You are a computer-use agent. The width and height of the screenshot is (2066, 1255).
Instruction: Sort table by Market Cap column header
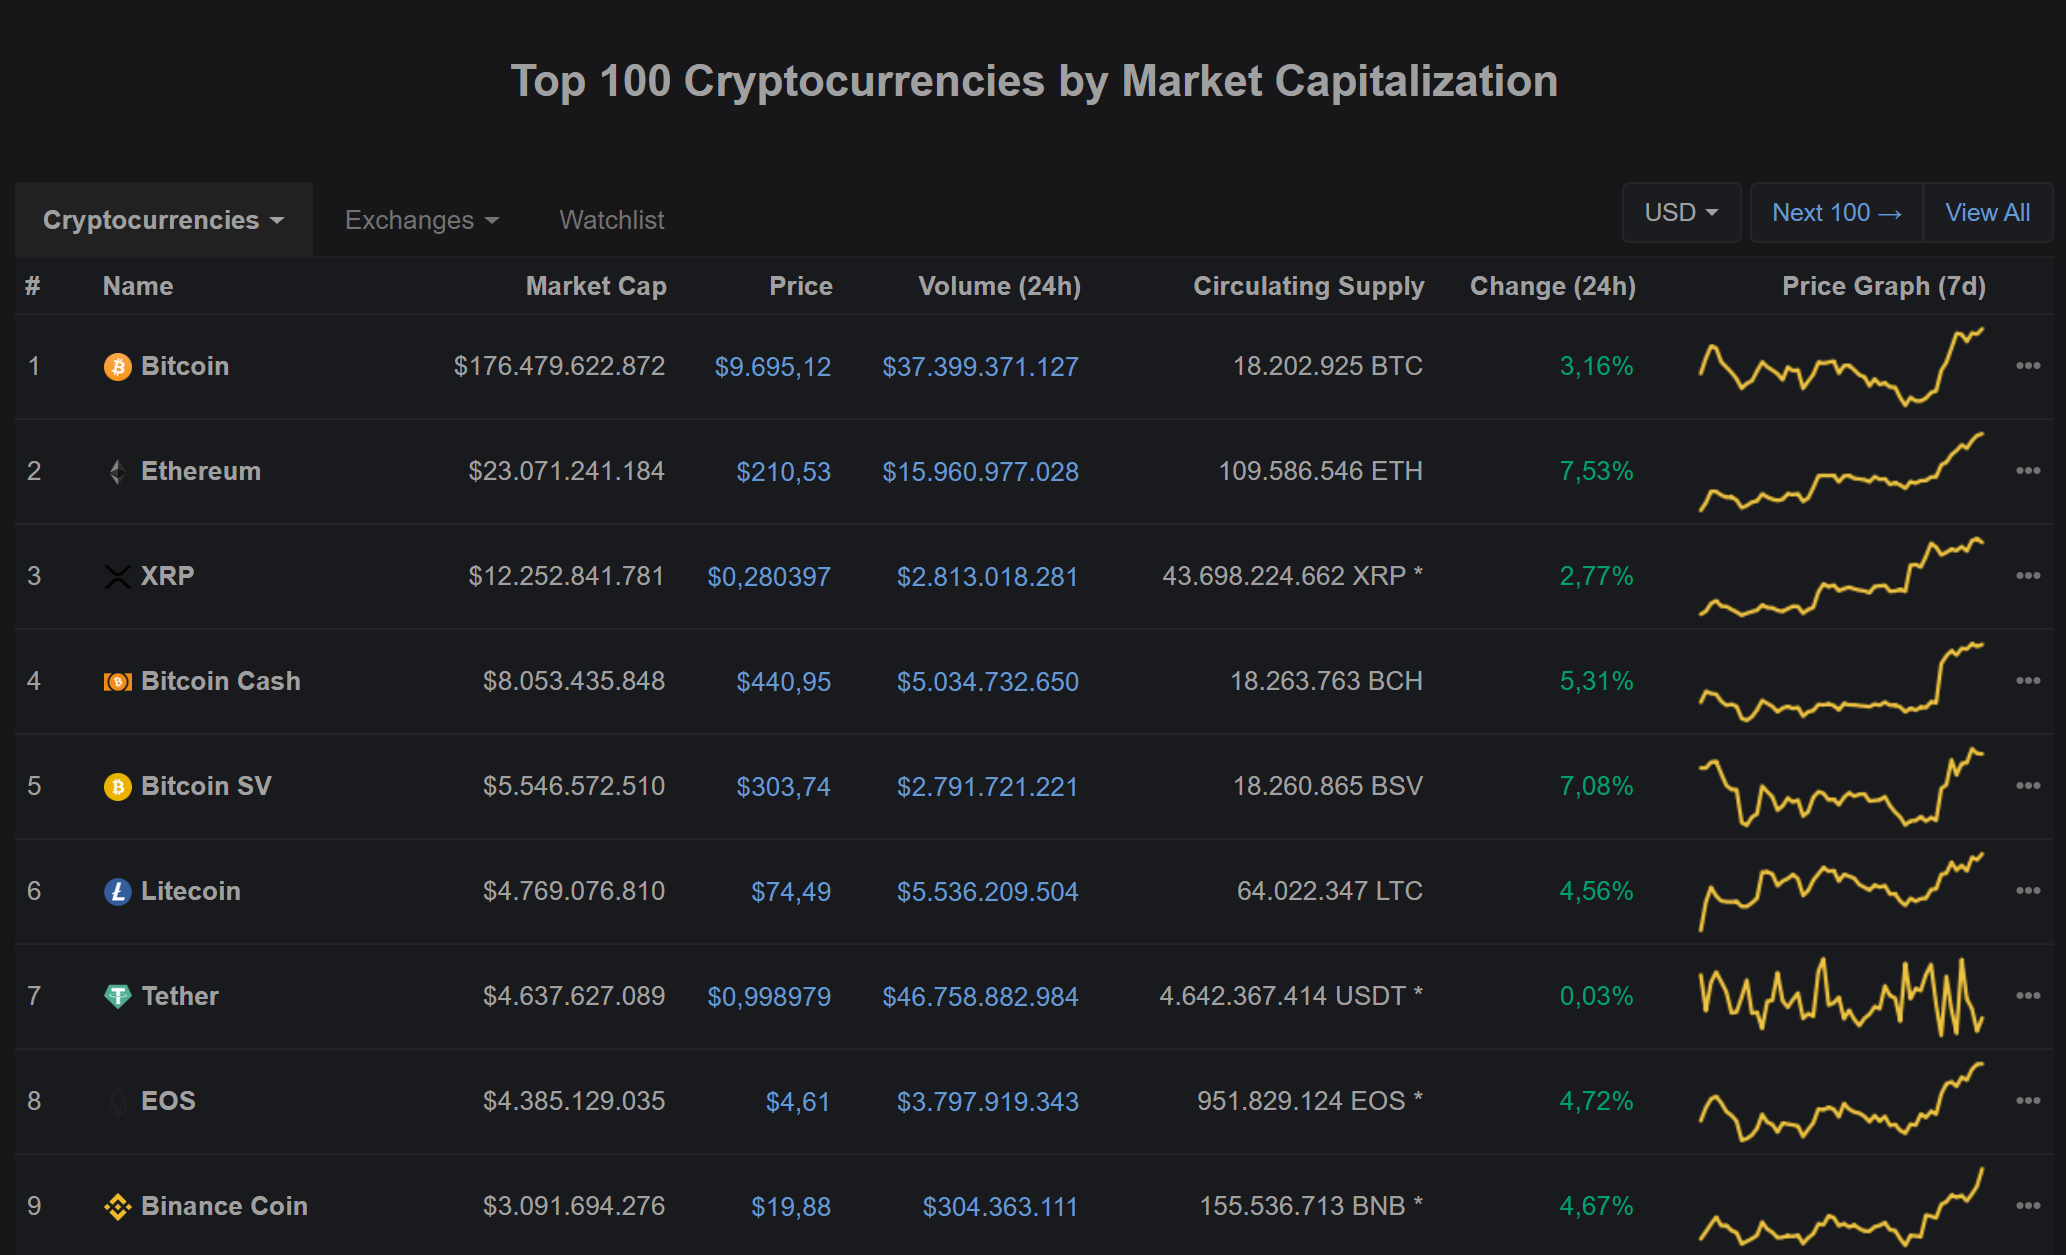tap(596, 286)
